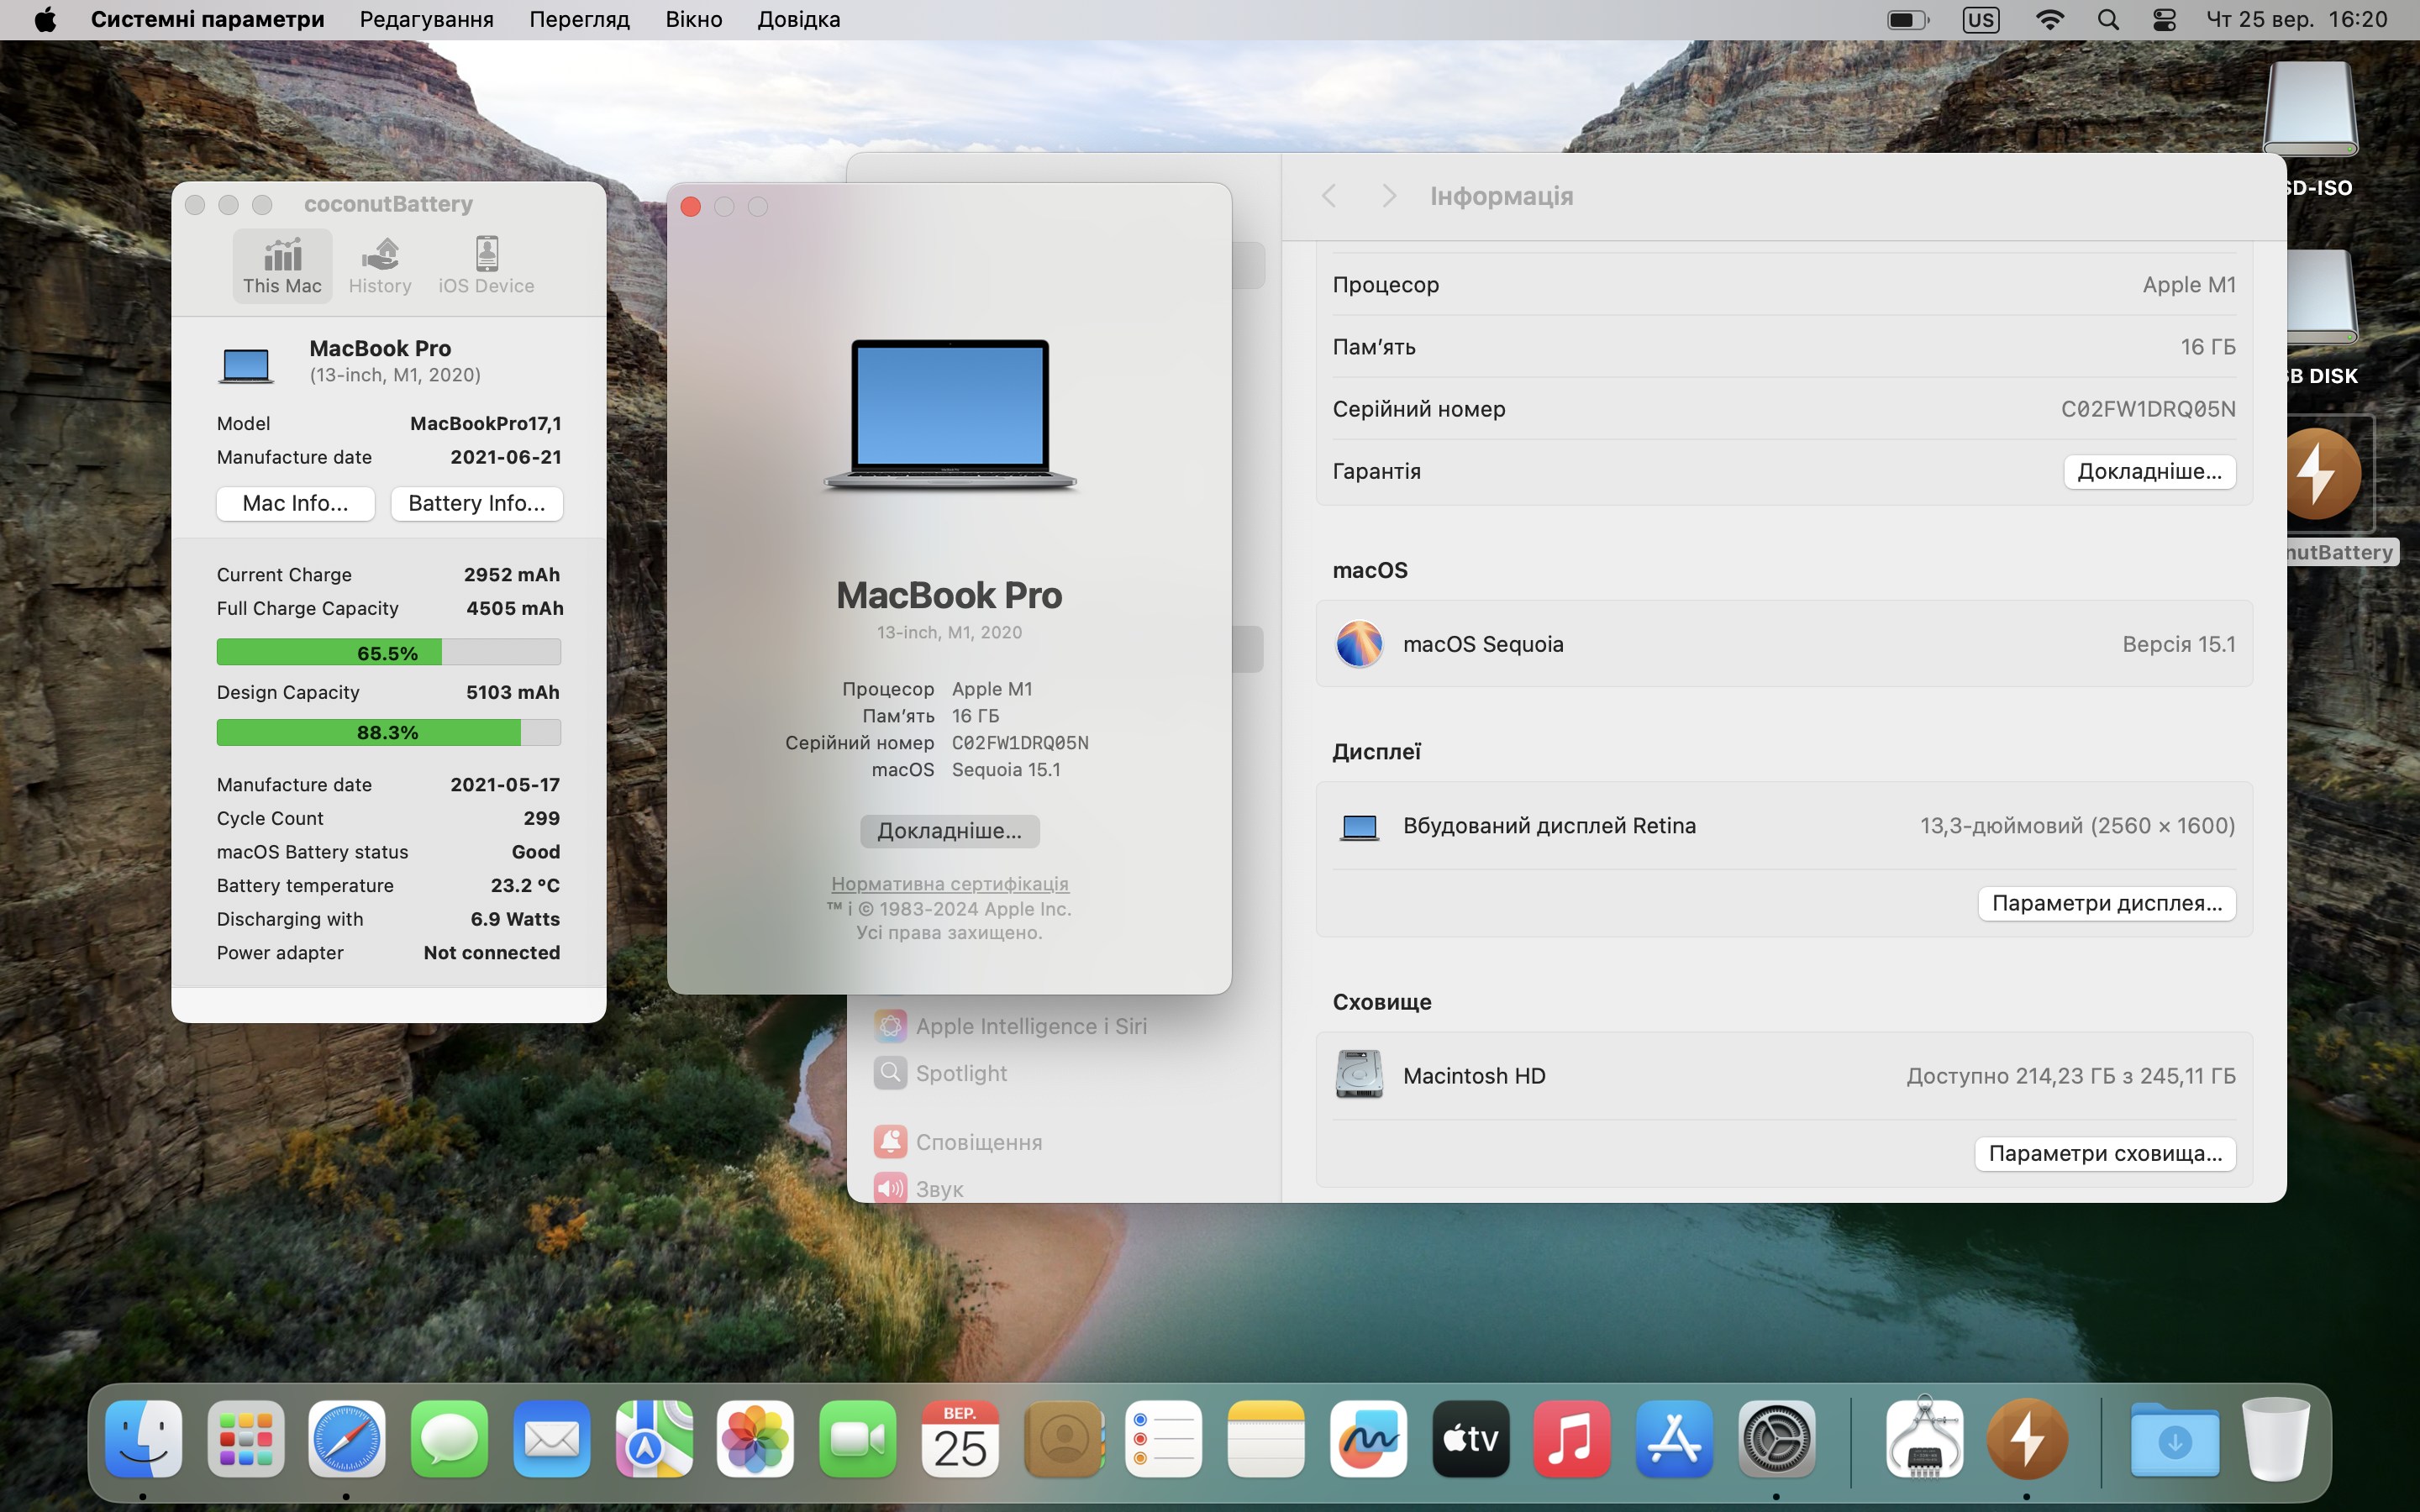Viewport: 2420px width, 1512px height.
Task: Open the Довідка menu in menu bar
Action: (x=798, y=19)
